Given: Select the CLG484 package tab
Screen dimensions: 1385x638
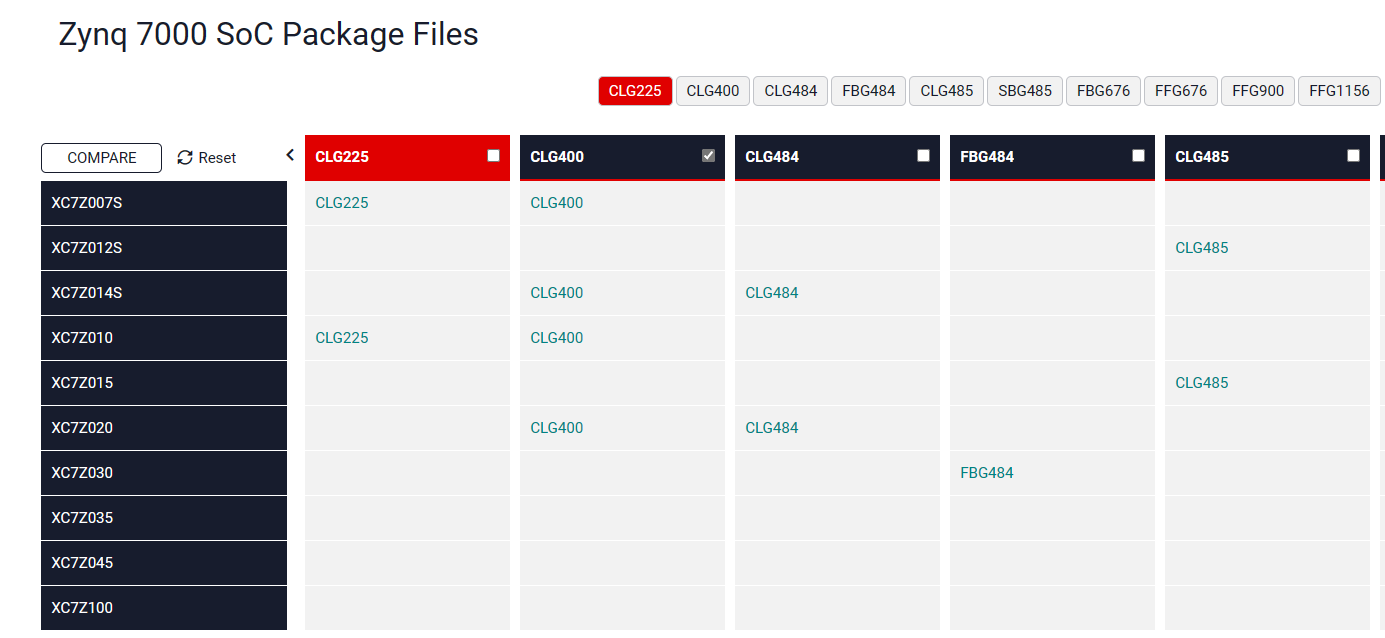Looking at the screenshot, I should [x=790, y=91].
